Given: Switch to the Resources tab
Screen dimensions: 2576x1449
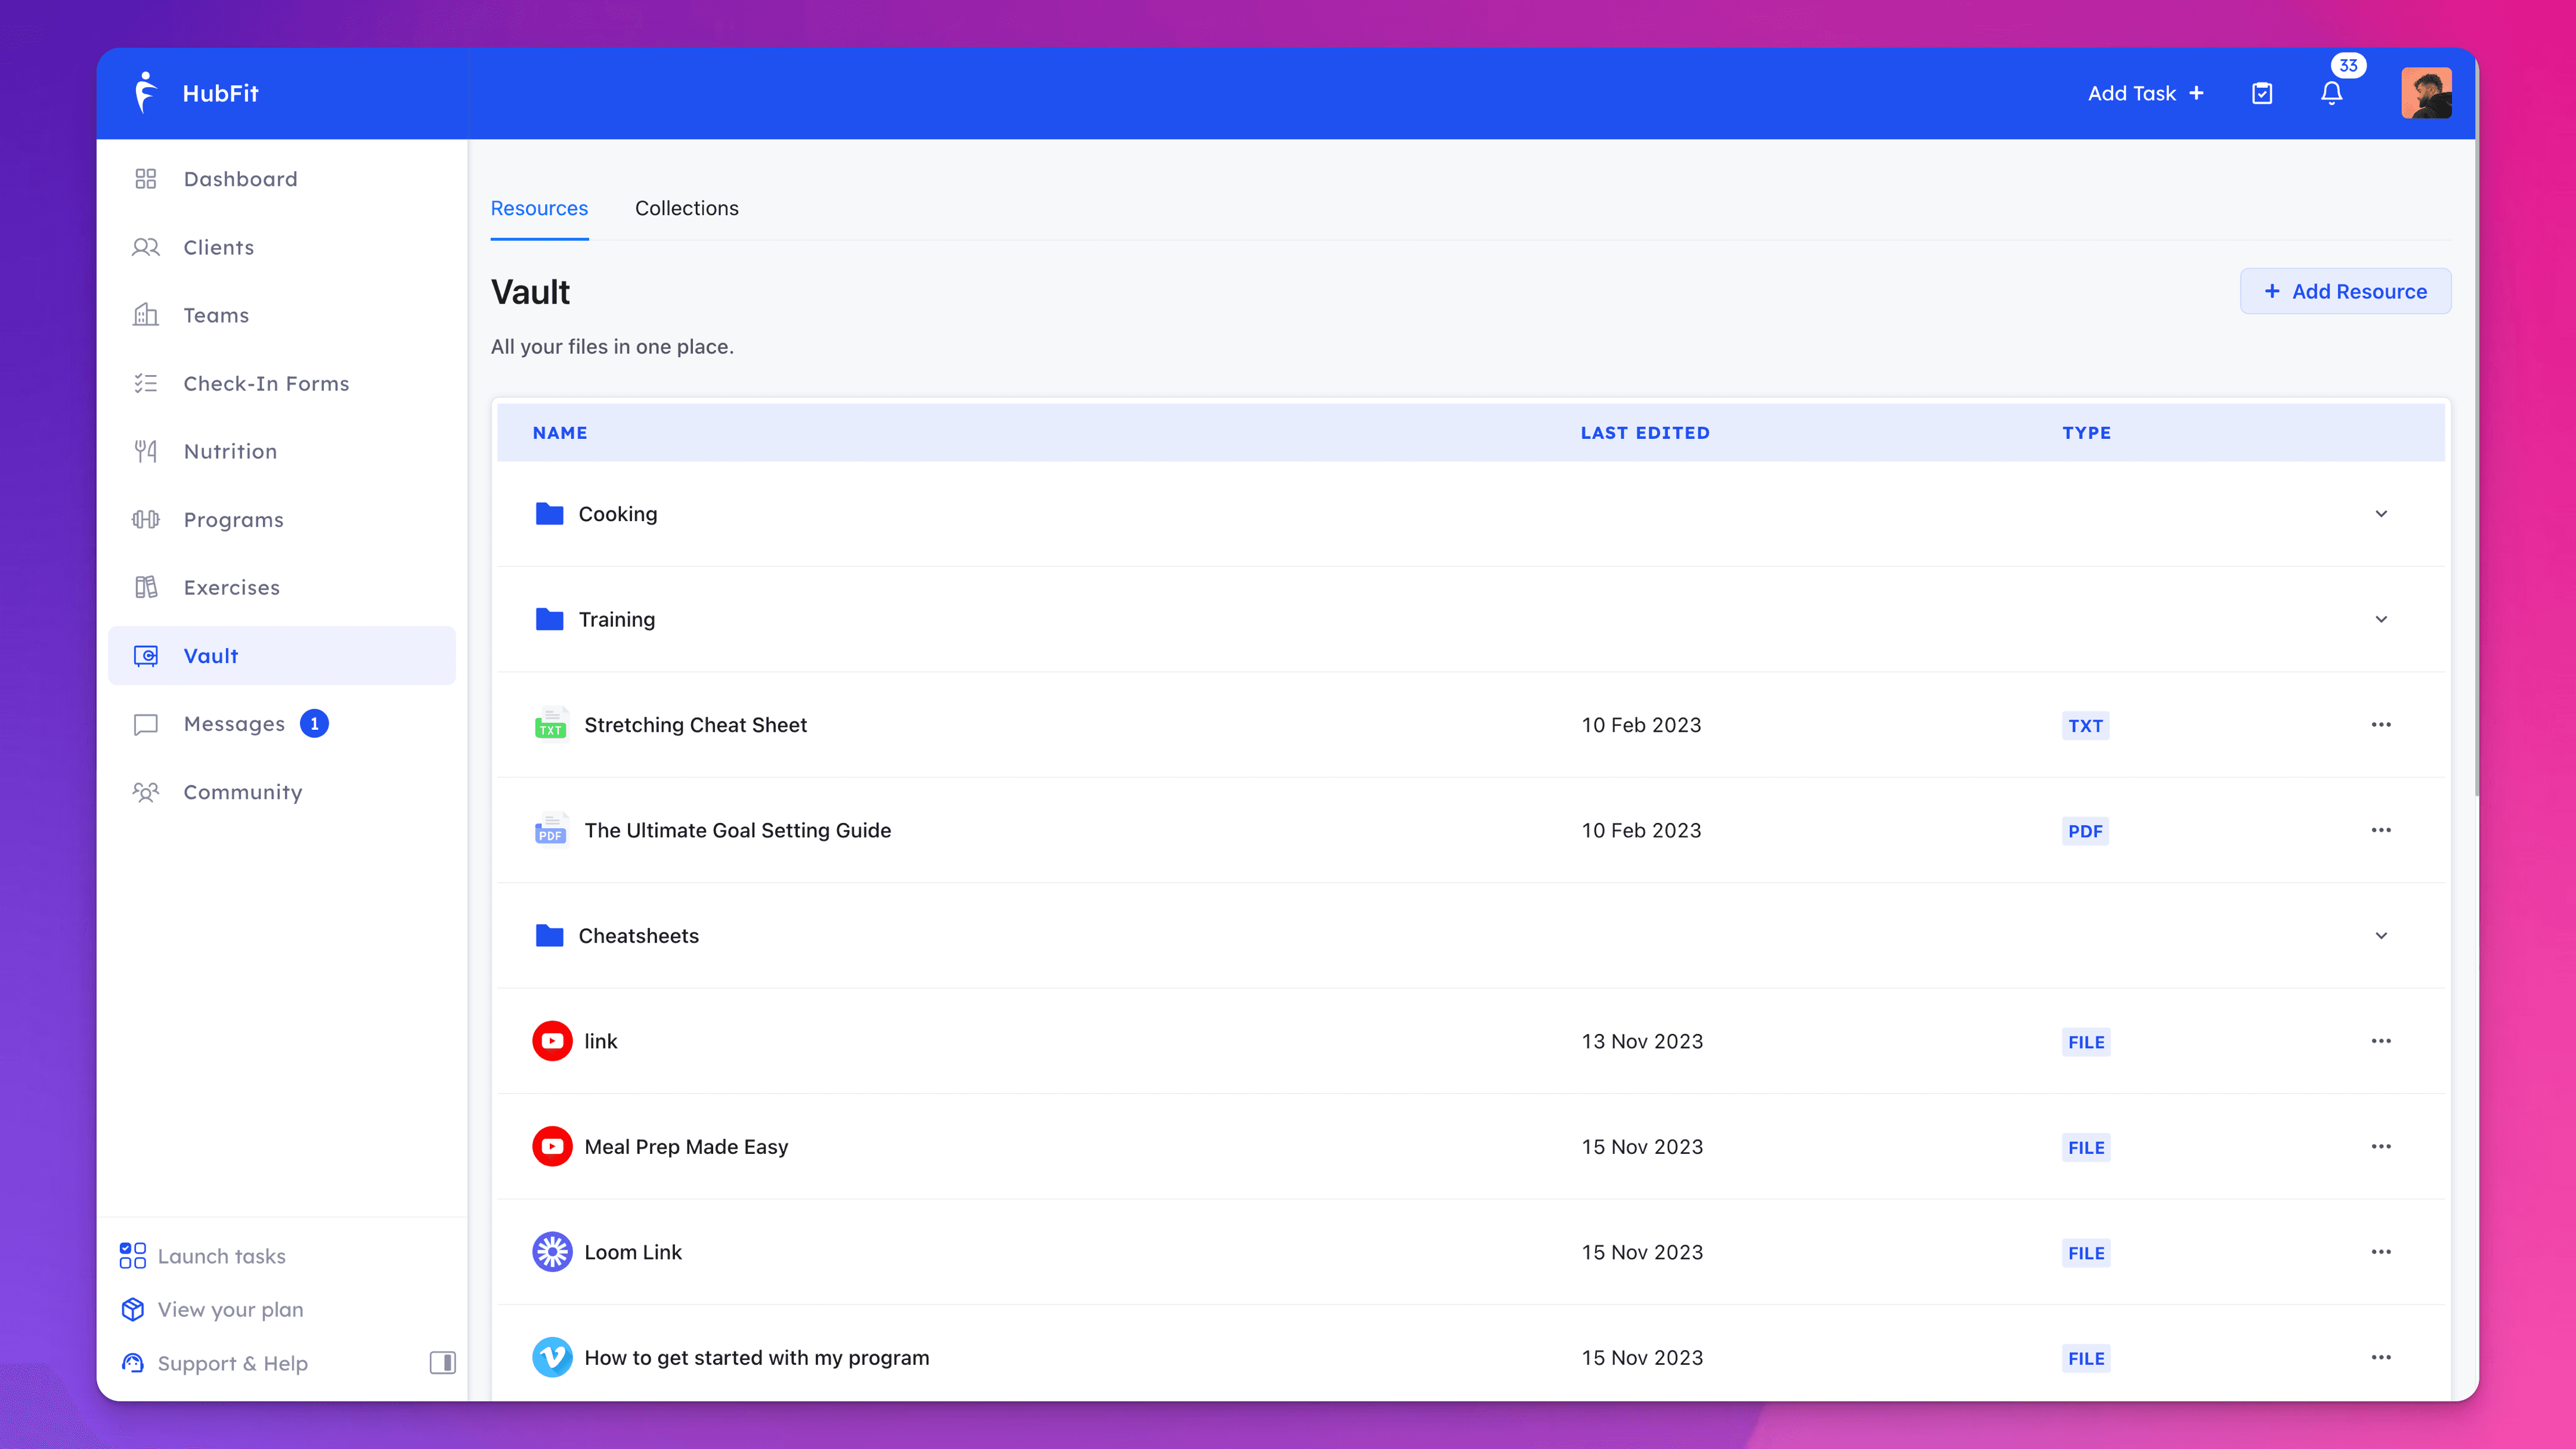Looking at the screenshot, I should [539, 208].
